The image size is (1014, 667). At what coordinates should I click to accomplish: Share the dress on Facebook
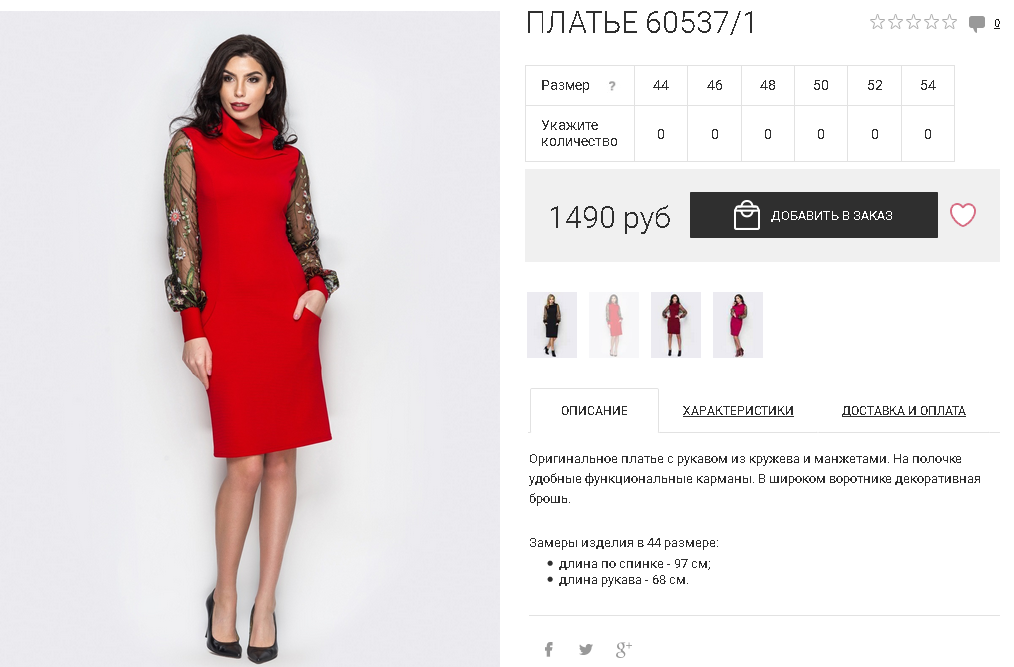tap(548, 649)
